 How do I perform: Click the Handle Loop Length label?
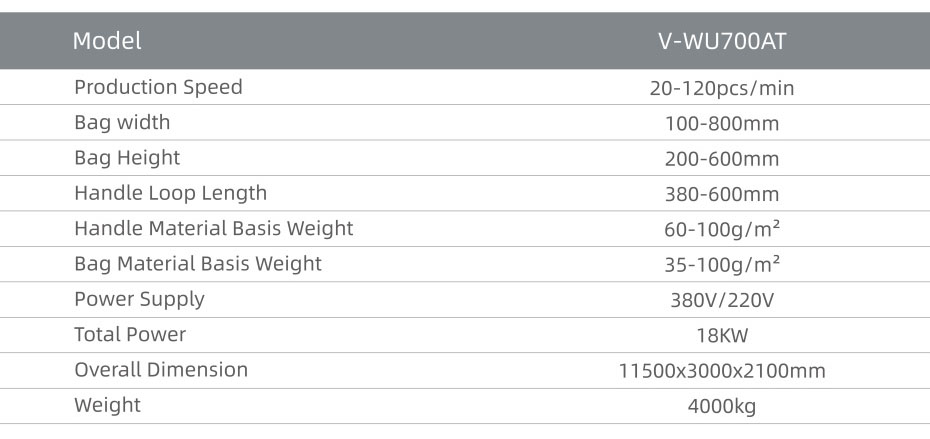pyautogui.click(x=171, y=193)
